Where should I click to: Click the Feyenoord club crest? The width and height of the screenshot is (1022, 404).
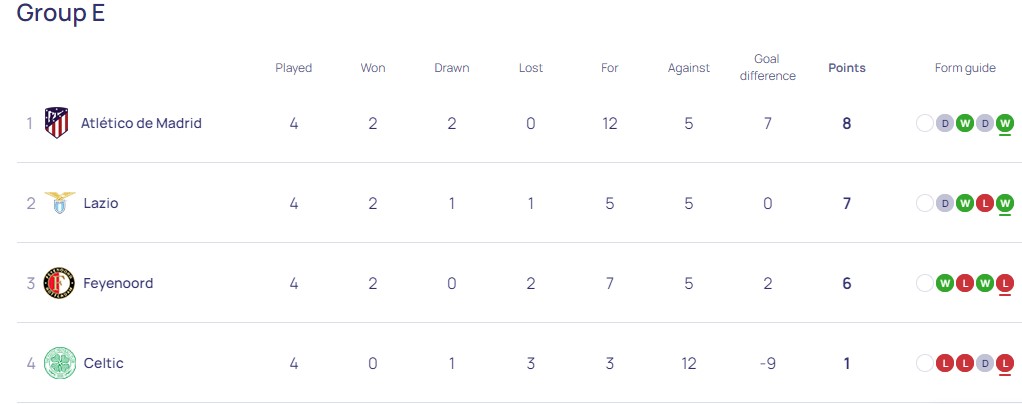coord(60,283)
